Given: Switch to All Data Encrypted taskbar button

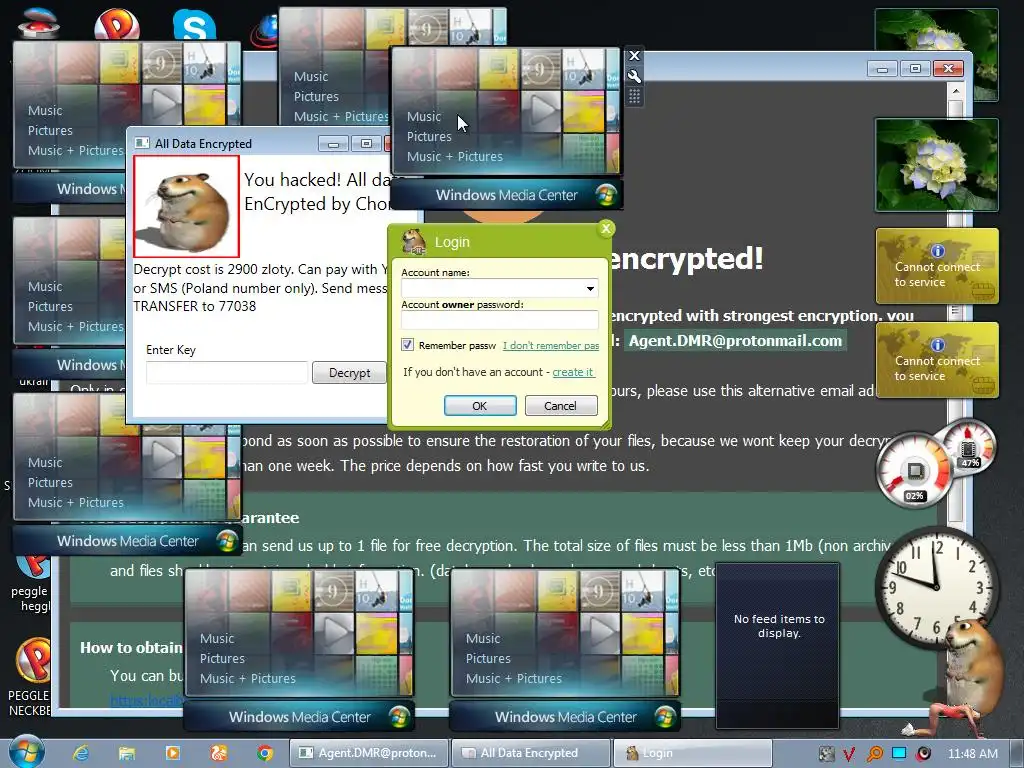Looking at the screenshot, I should pos(531,753).
